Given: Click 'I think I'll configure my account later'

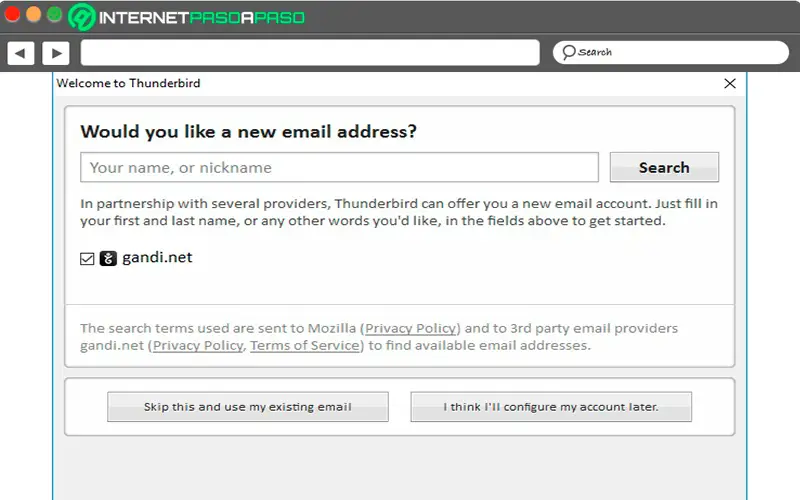Looking at the screenshot, I should 551,407.
